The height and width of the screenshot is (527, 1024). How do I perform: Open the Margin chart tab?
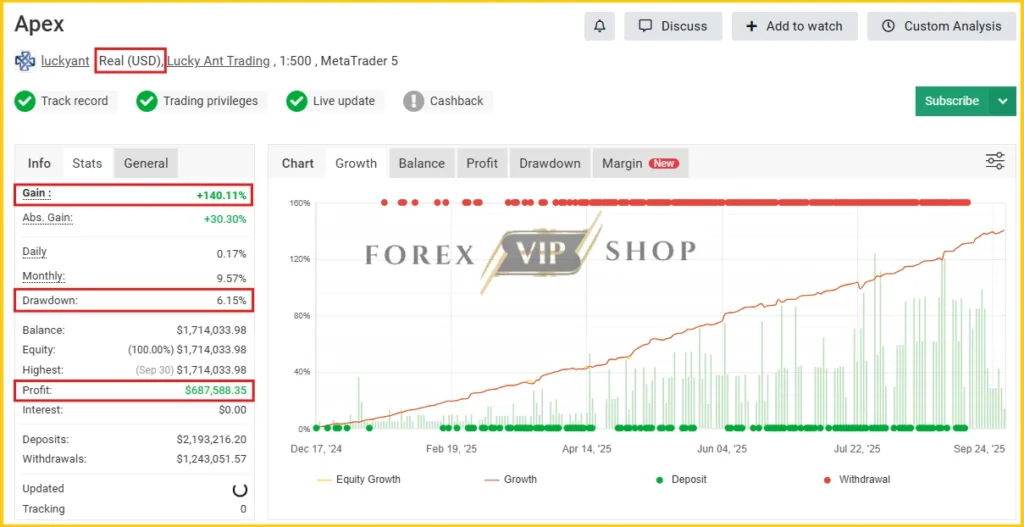640,163
